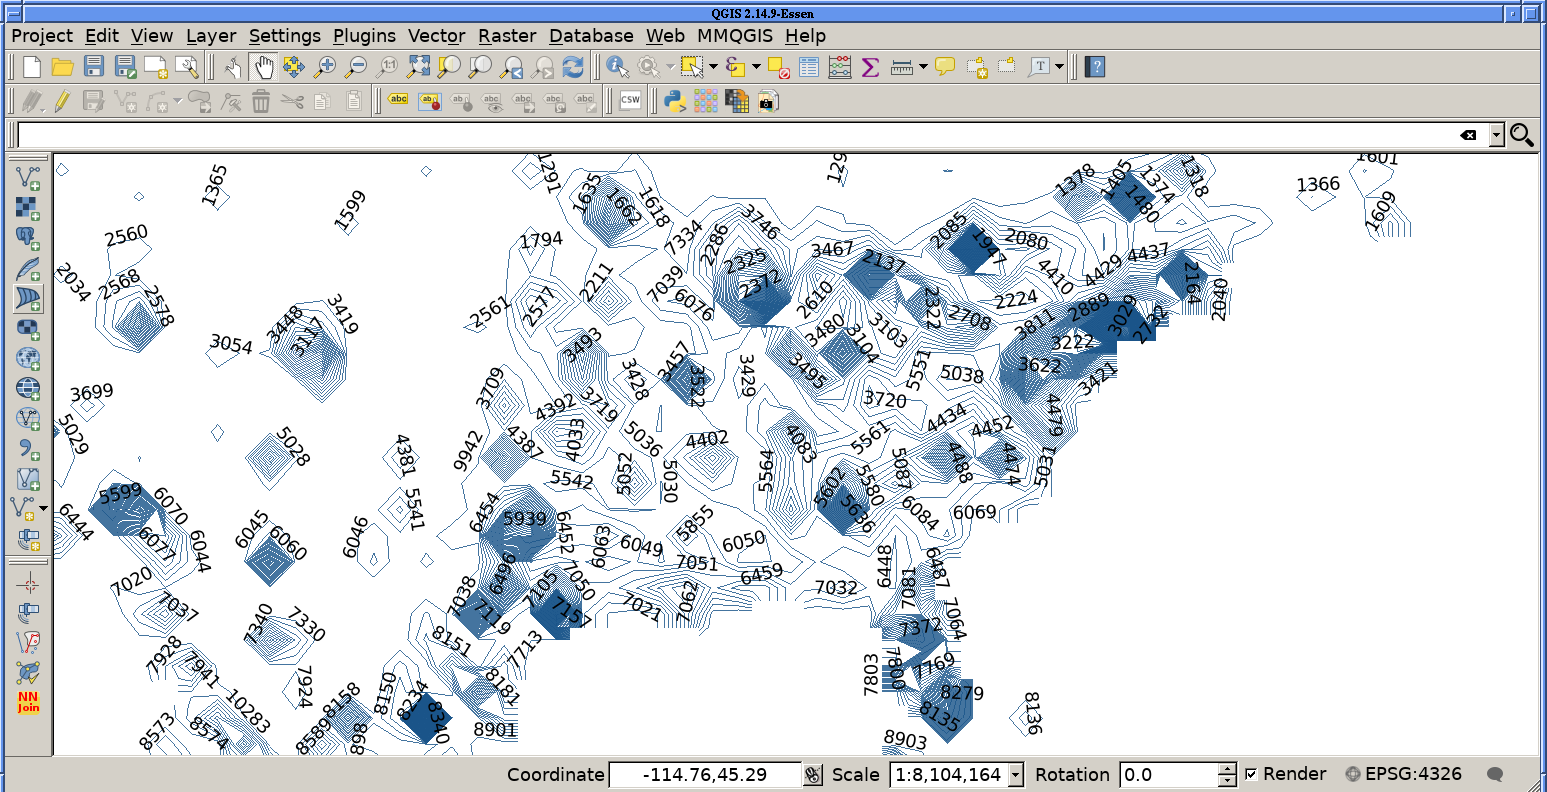Open the Database menu

591,36
